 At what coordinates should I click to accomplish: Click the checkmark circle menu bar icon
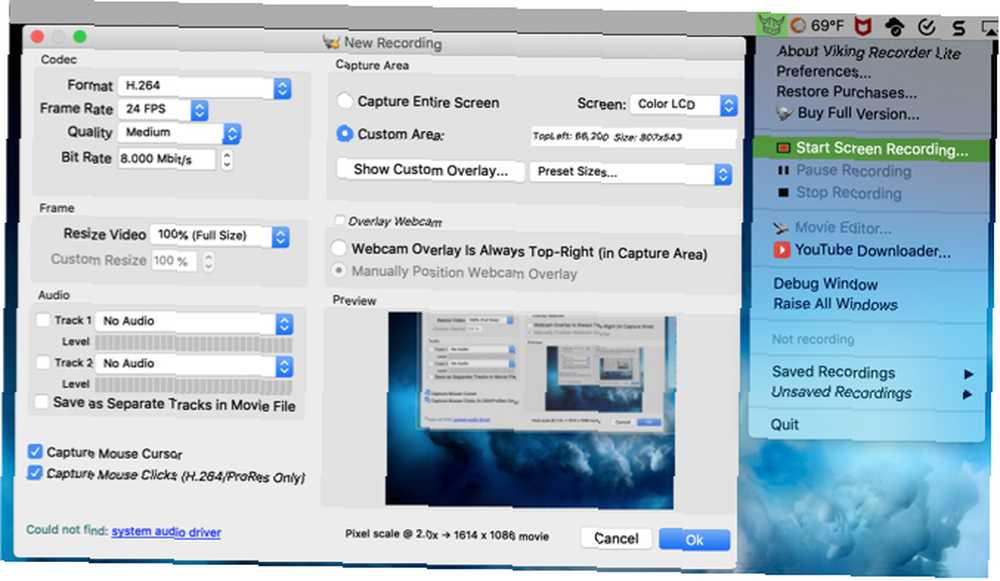click(x=926, y=27)
